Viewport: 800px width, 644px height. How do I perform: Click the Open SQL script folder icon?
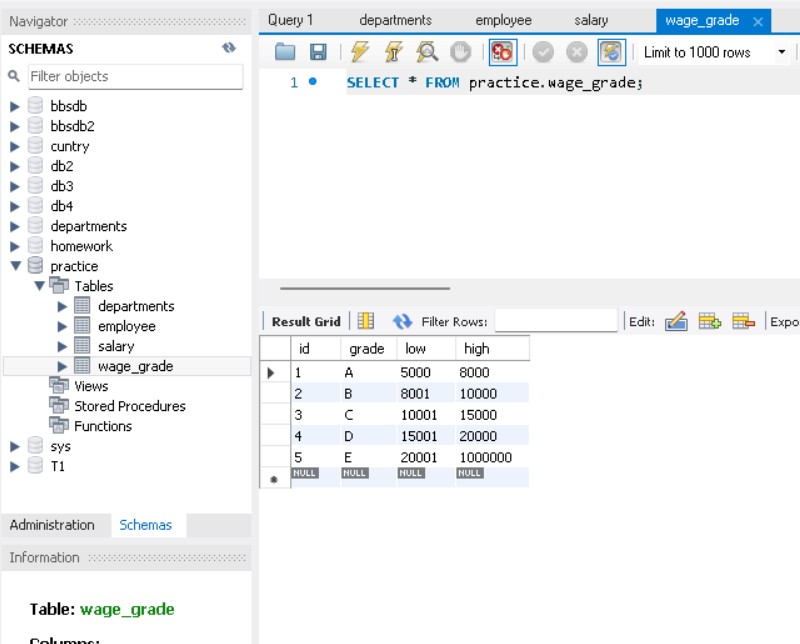tap(285, 52)
